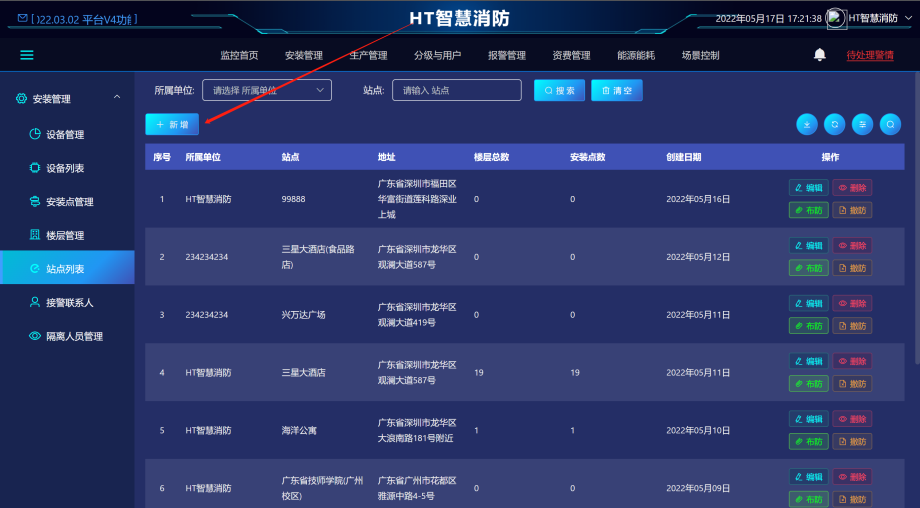This screenshot has width=920, height=508.
Task: Click 撤防 for 三星大酒店(食品路店)
Action: coord(852,268)
